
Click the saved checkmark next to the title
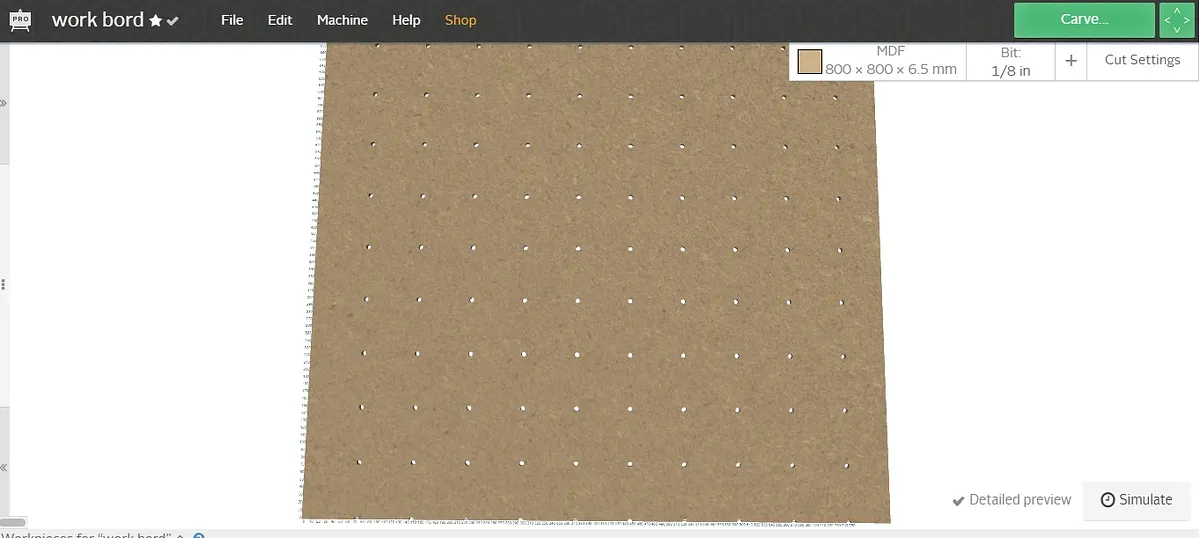click(173, 21)
